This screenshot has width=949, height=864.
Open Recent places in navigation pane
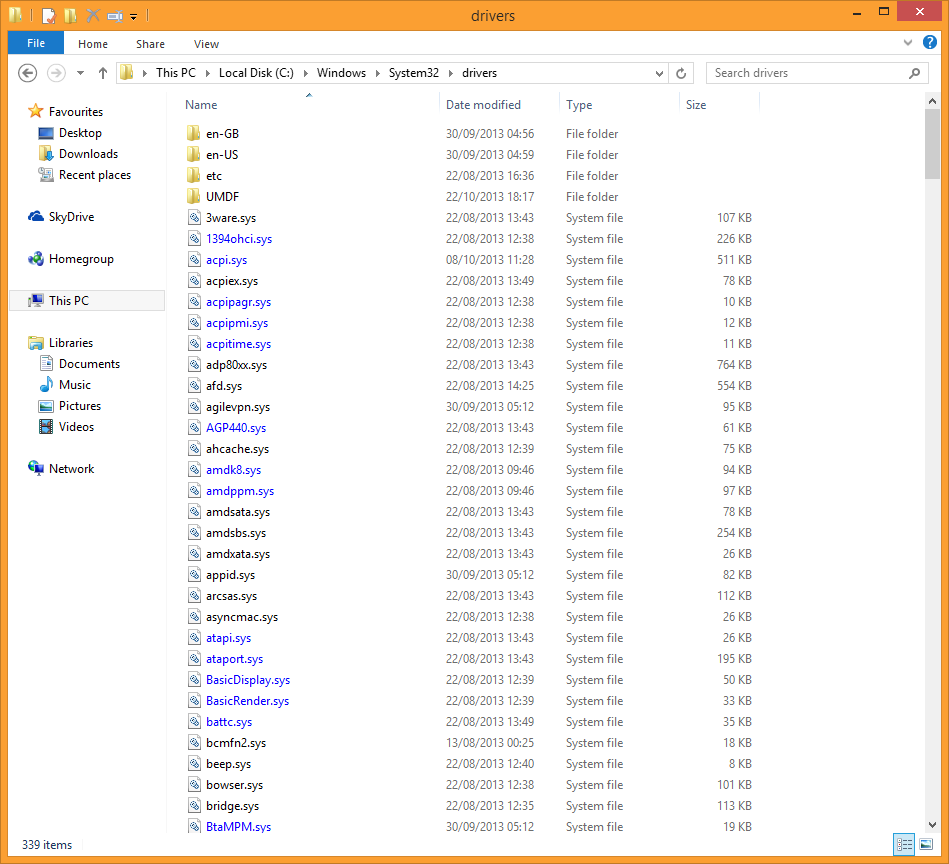tap(94, 175)
